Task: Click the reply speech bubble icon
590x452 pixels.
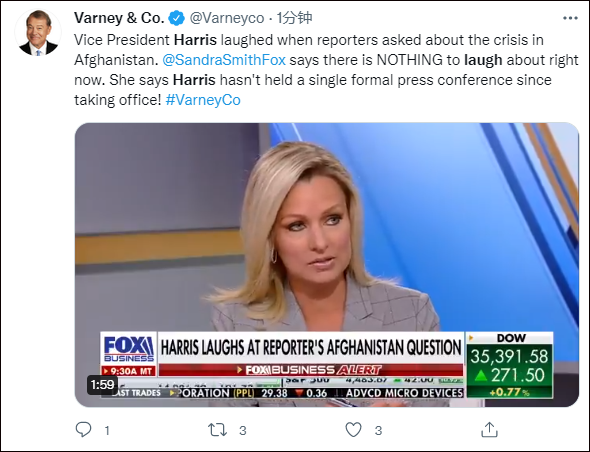Action: point(83,429)
